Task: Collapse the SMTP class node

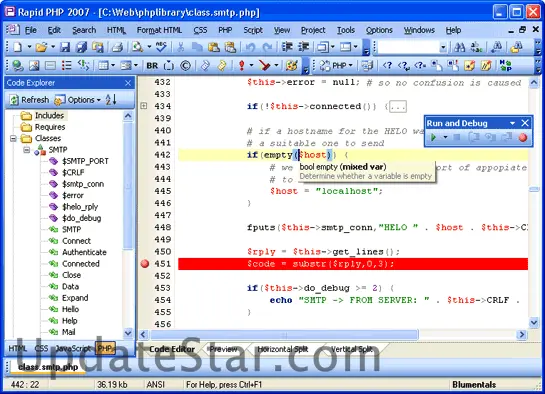Action: coord(26,150)
